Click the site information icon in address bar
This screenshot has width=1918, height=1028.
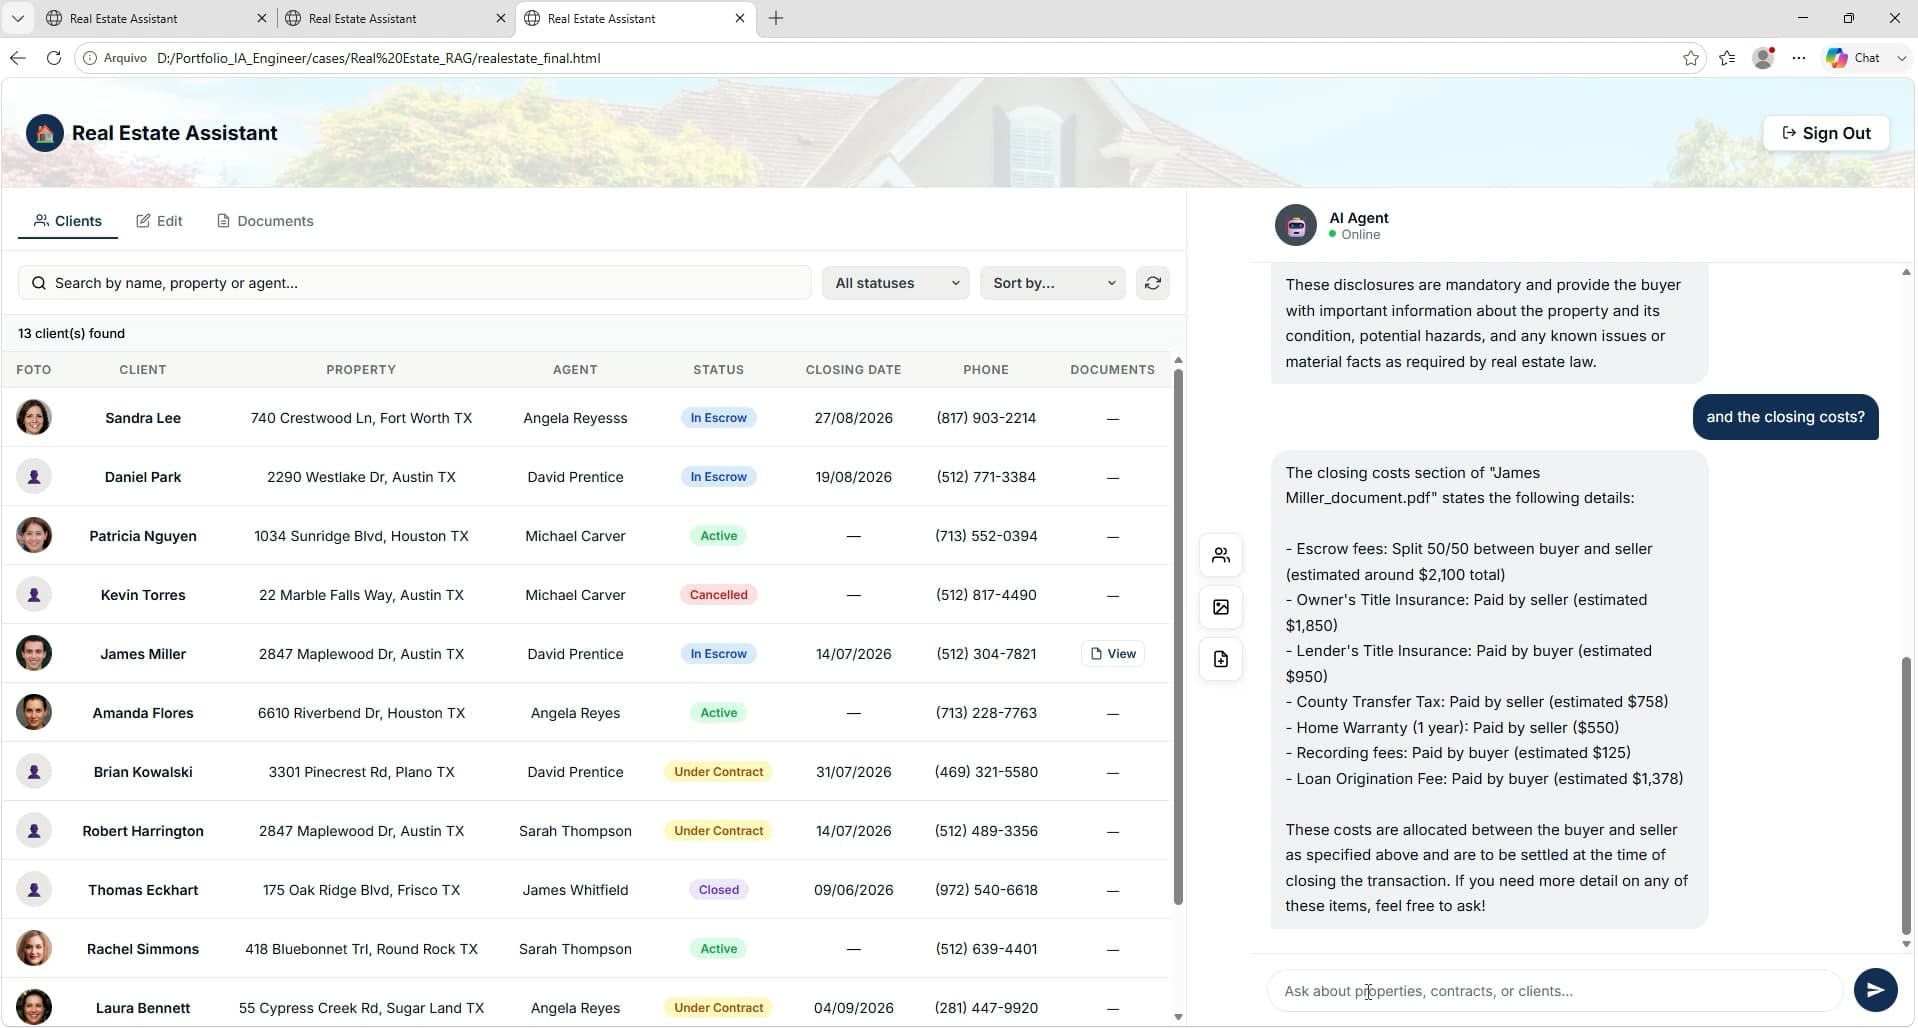(x=90, y=58)
